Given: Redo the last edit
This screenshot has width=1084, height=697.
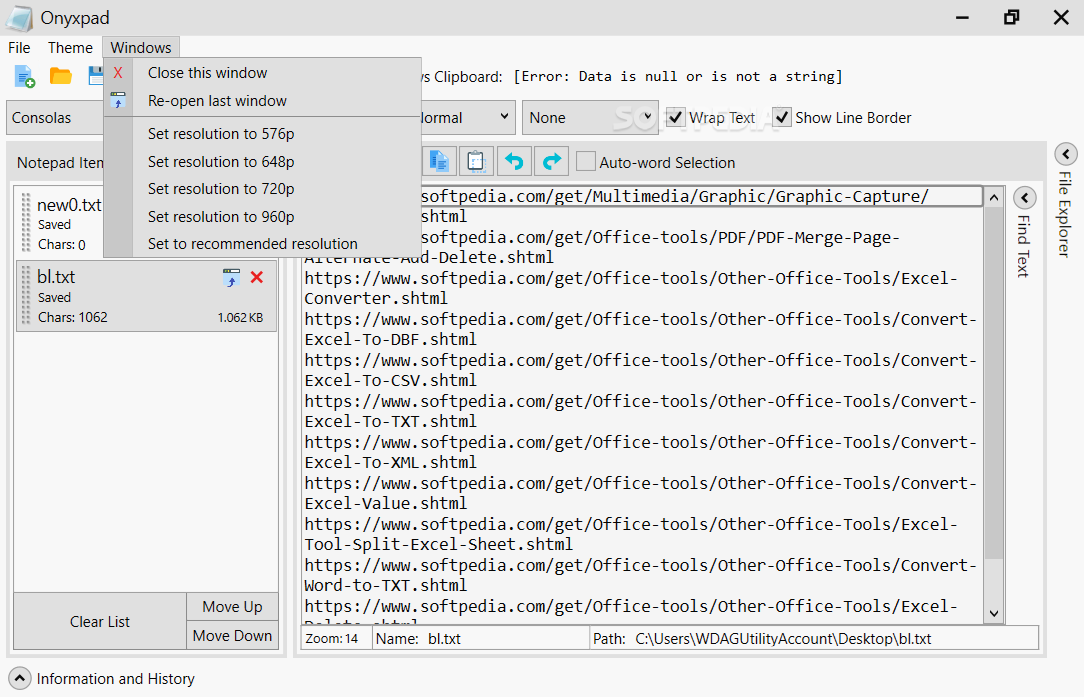Looking at the screenshot, I should (551, 162).
